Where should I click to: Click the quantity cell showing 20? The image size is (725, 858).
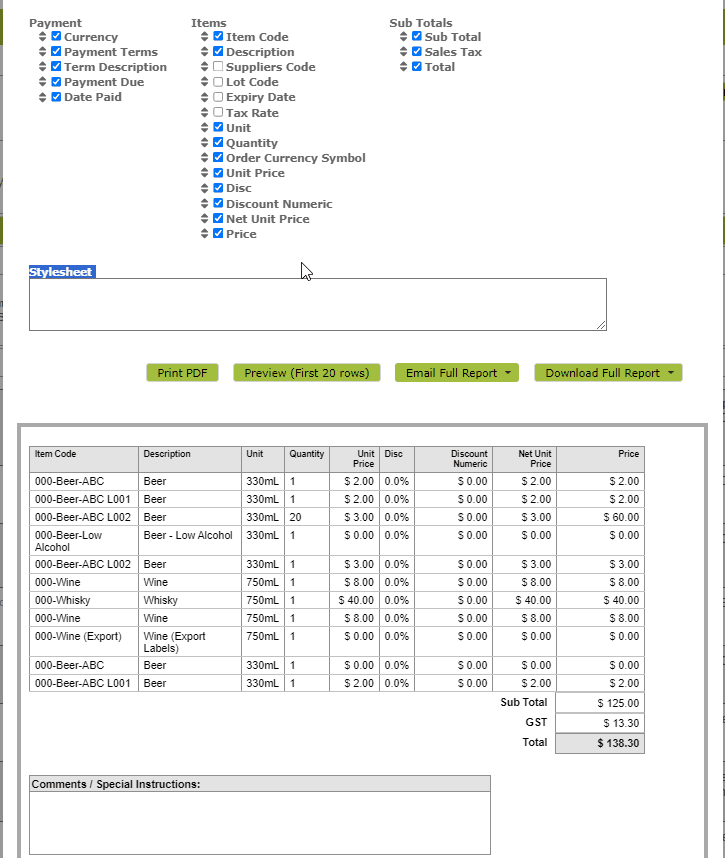point(307,517)
